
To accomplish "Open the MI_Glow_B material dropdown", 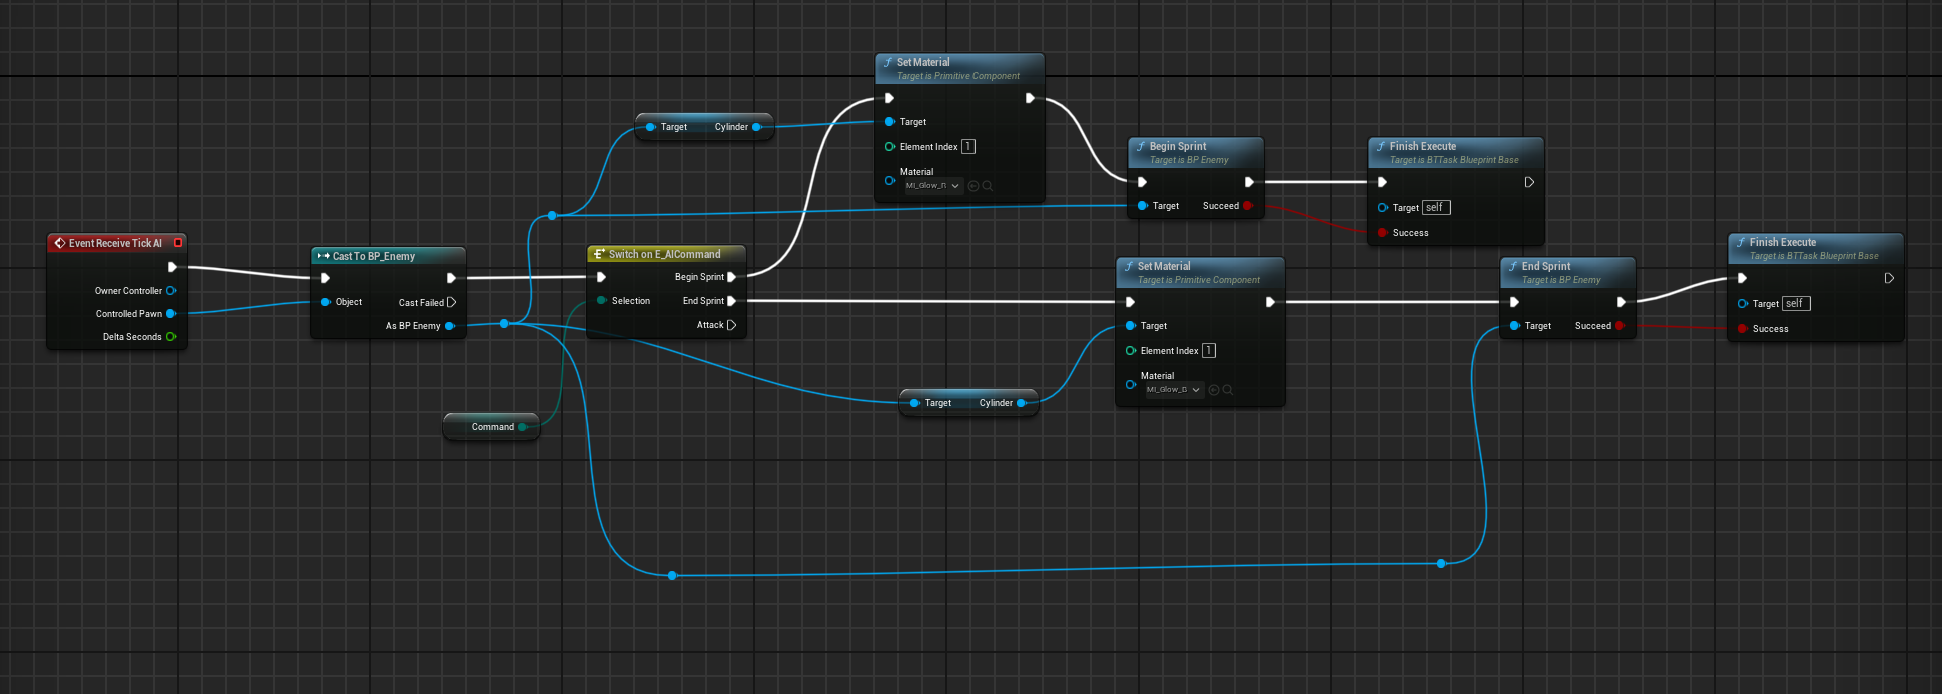I will (x=1174, y=390).
